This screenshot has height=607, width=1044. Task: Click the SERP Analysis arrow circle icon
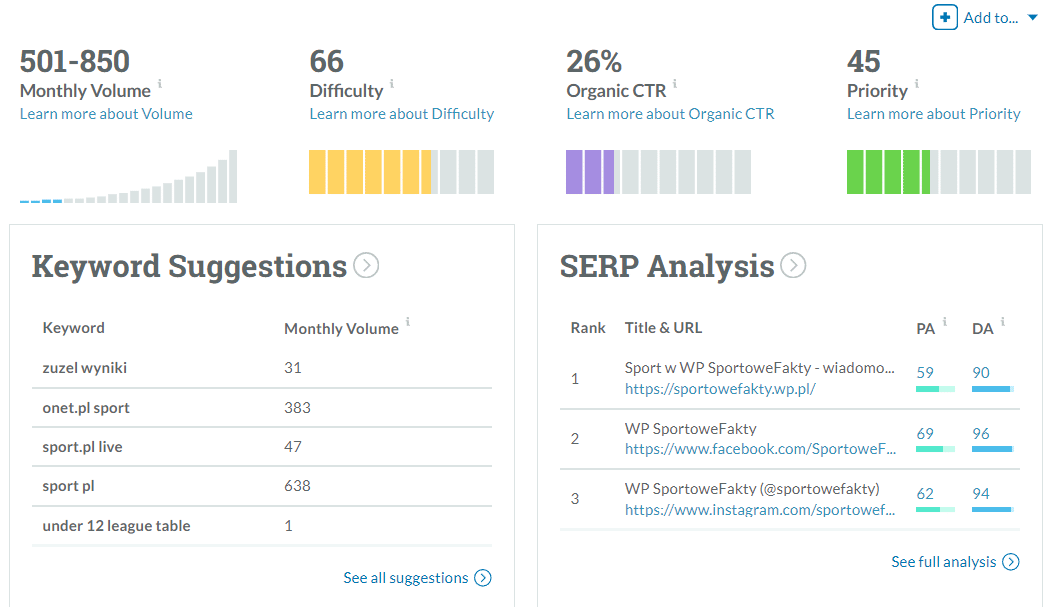point(793,265)
